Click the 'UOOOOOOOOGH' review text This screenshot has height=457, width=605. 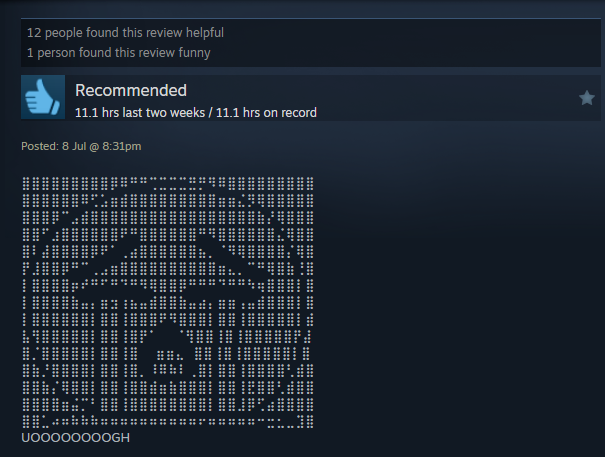pos(76,438)
